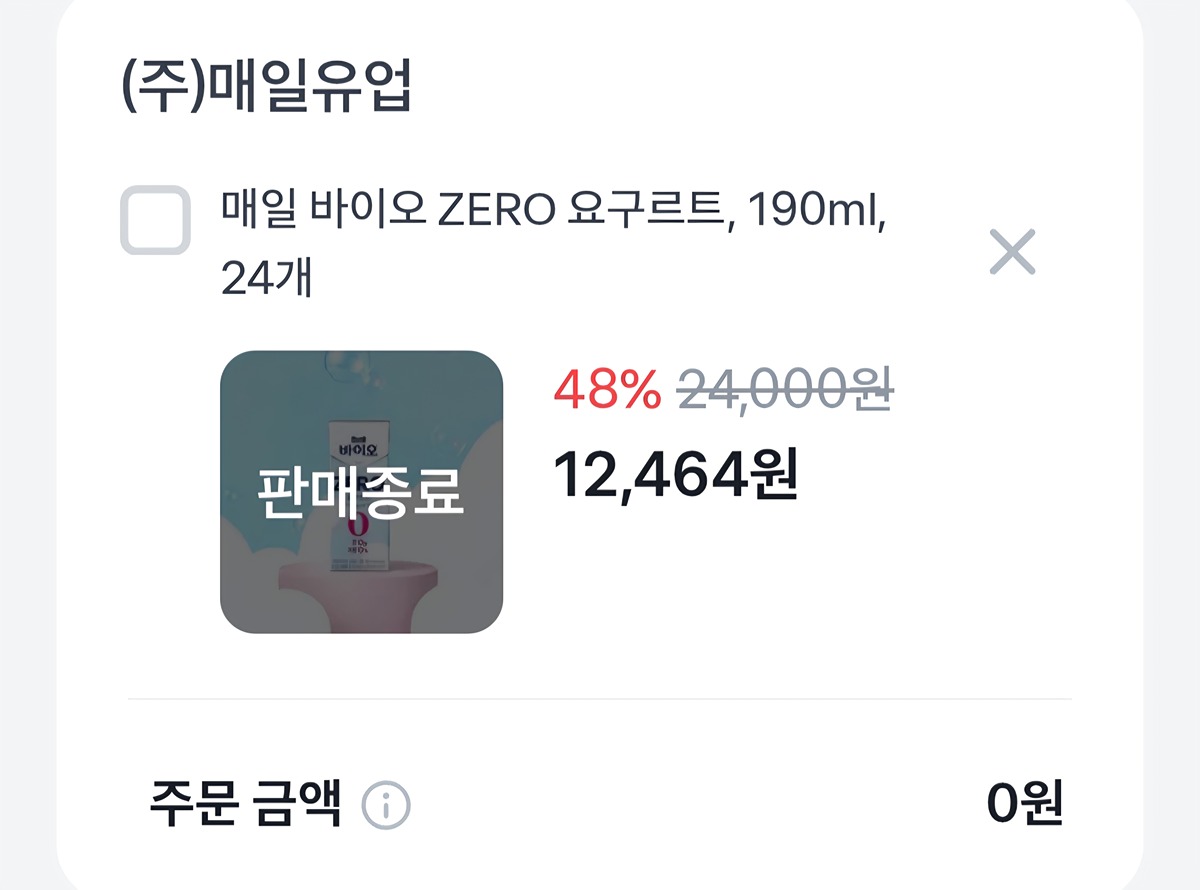Click the crossed-out 24,000원 original price
Image resolution: width=1200 pixels, height=890 pixels.
pyautogui.click(x=786, y=391)
